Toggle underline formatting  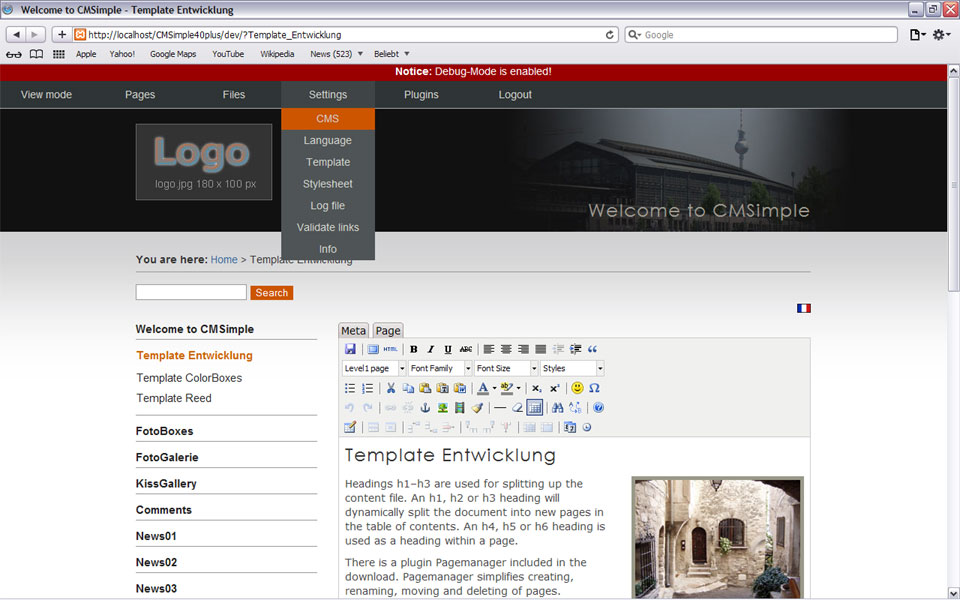tap(448, 349)
